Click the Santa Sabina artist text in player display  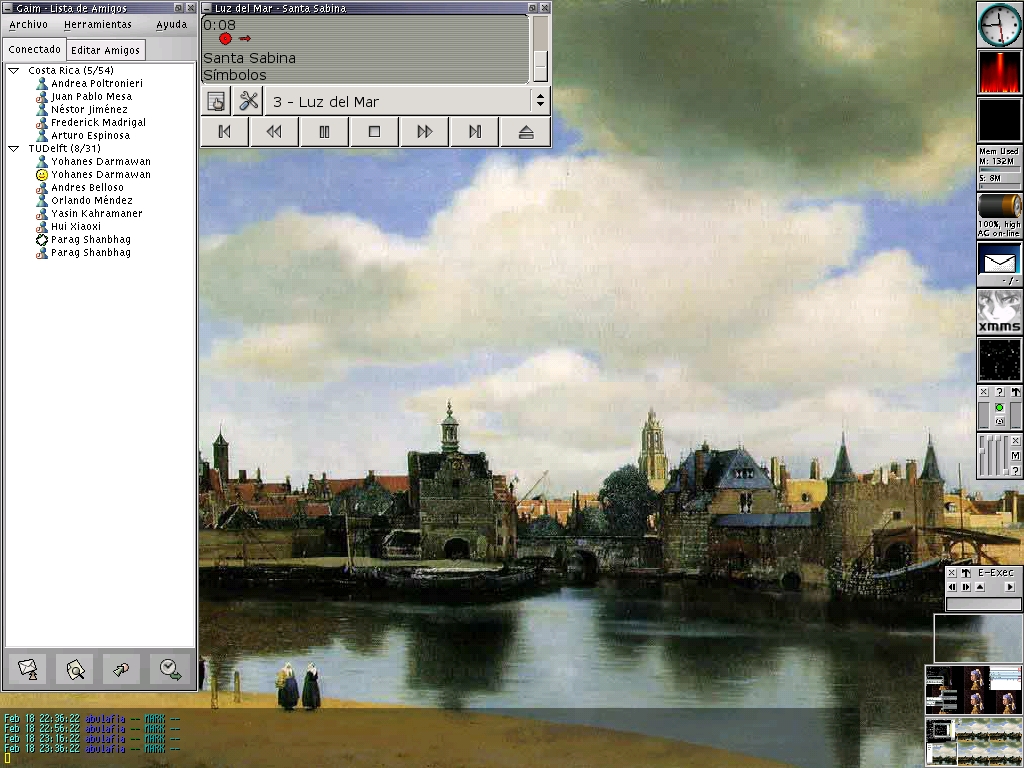tap(249, 58)
